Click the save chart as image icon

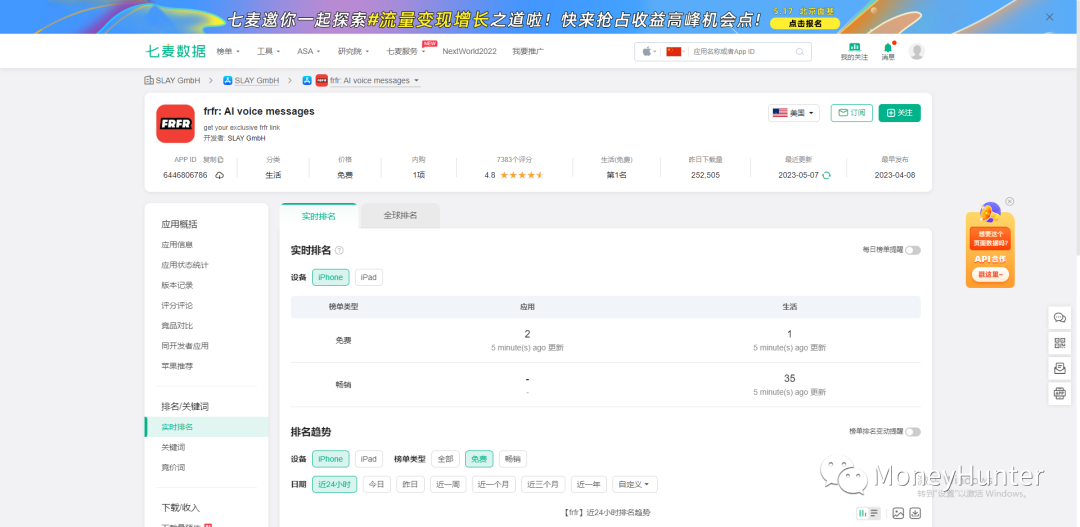[898, 513]
